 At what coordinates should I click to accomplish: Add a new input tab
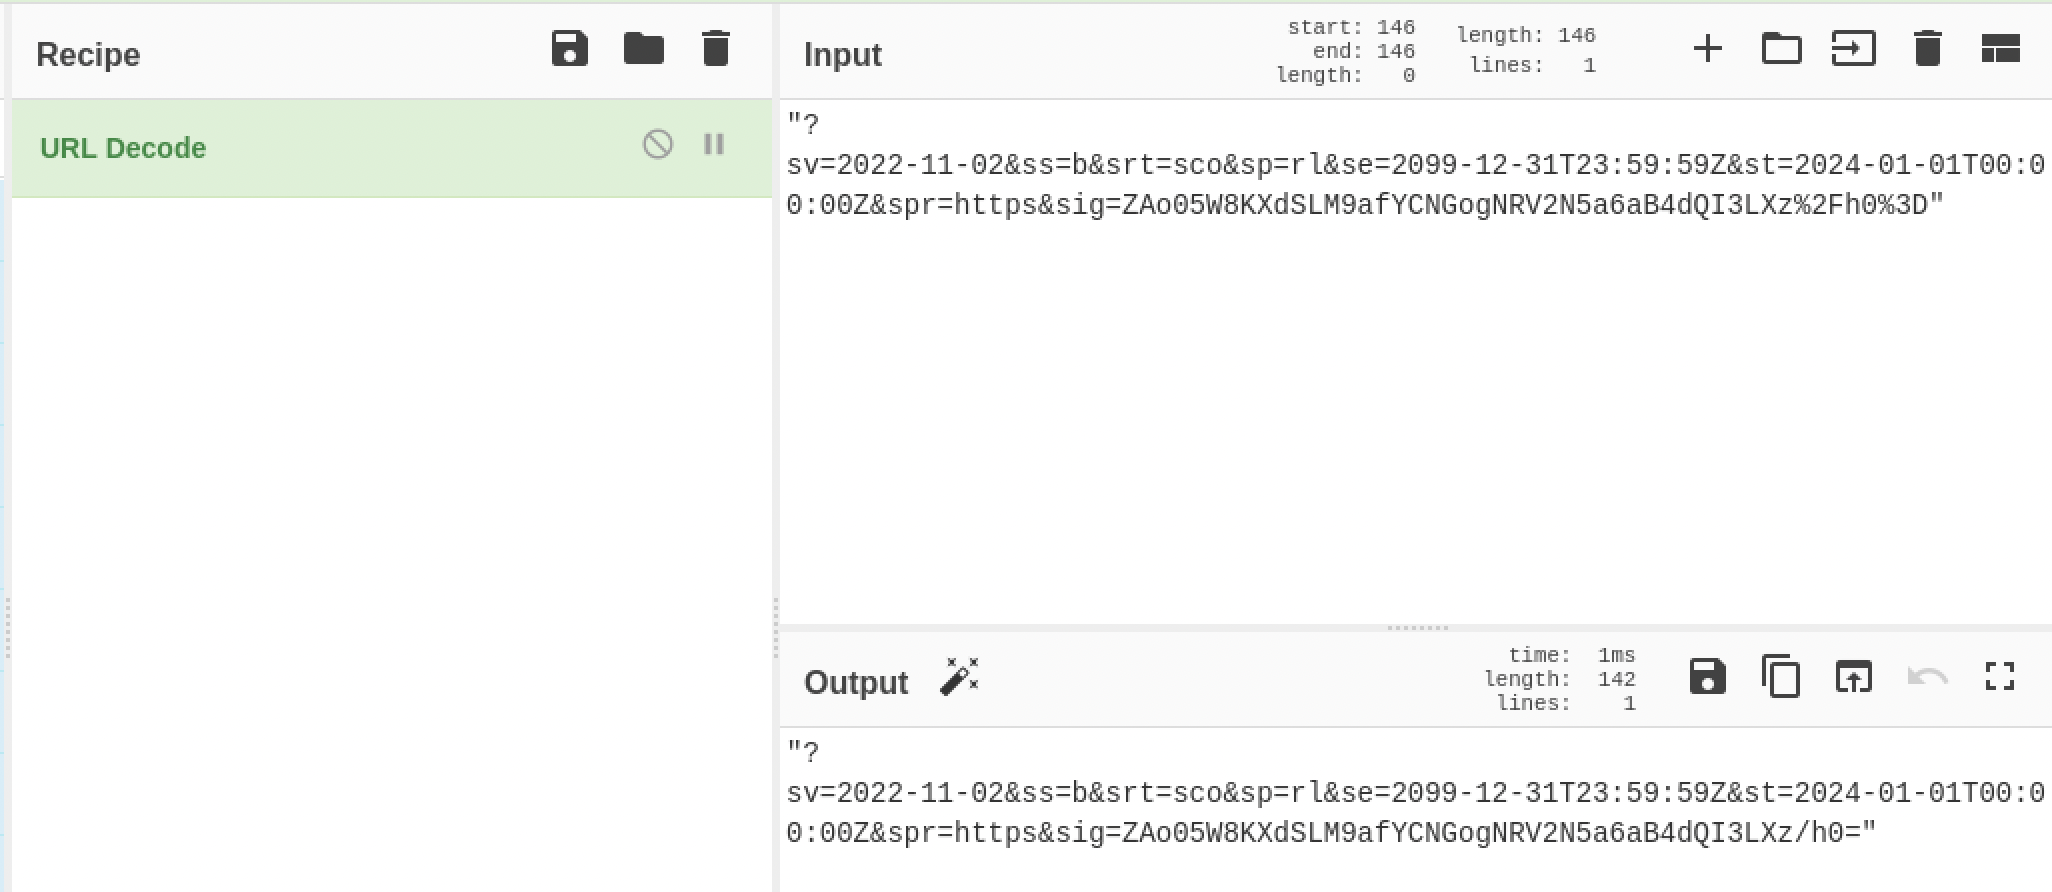pyautogui.click(x=1708, y=49)
